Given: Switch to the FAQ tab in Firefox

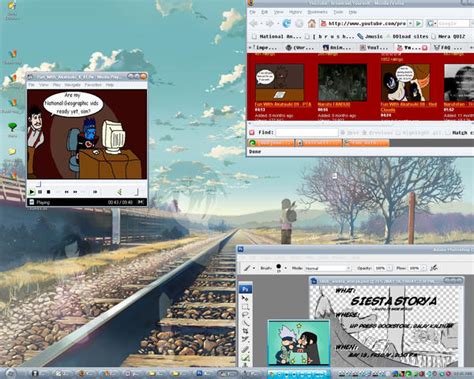Looking at the screenshot, I should (x=449, y=48).
